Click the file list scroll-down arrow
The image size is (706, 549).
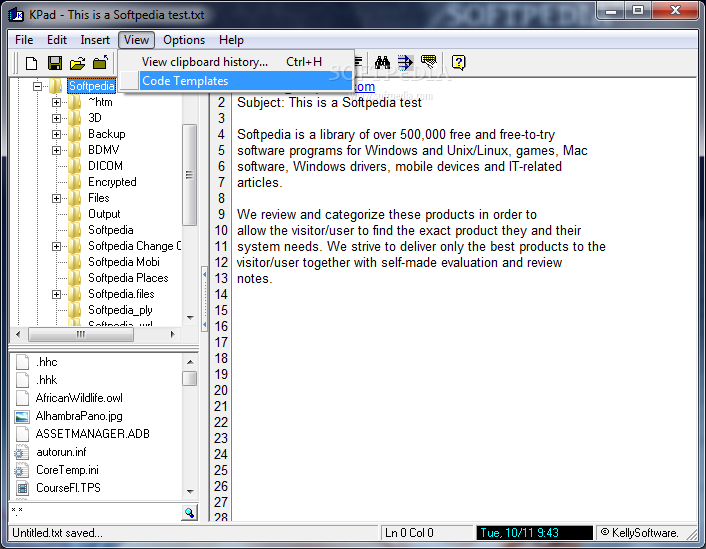click(190, 491)
